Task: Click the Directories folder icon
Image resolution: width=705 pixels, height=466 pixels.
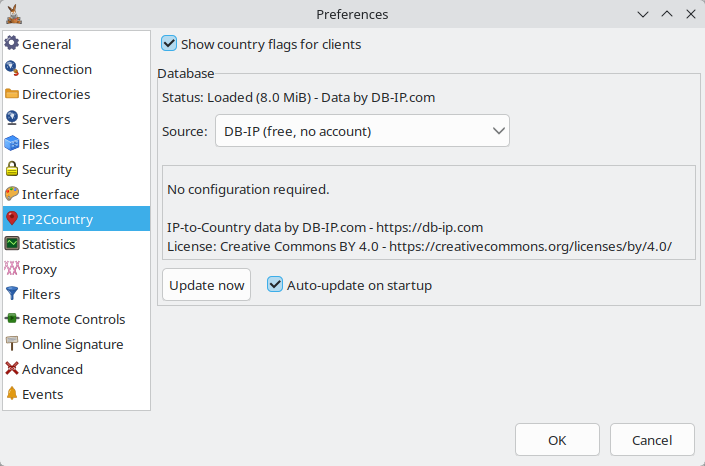Action: [12, 94]
